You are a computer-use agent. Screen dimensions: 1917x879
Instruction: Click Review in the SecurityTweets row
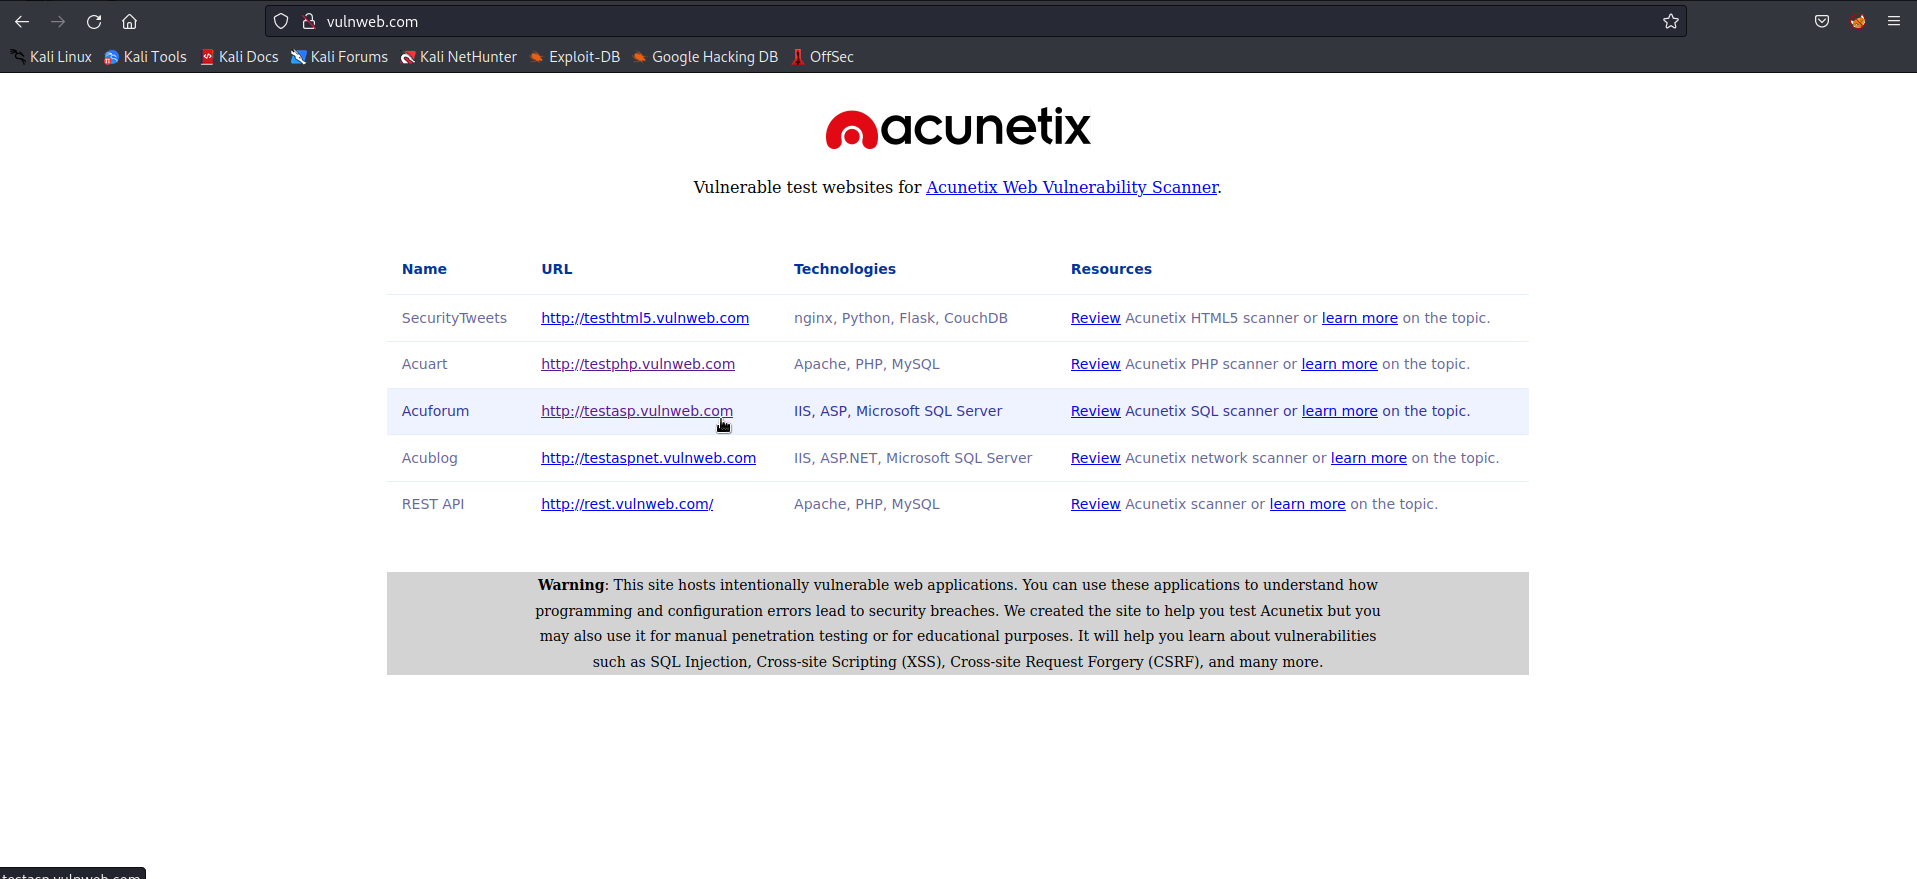(1095, 318)
